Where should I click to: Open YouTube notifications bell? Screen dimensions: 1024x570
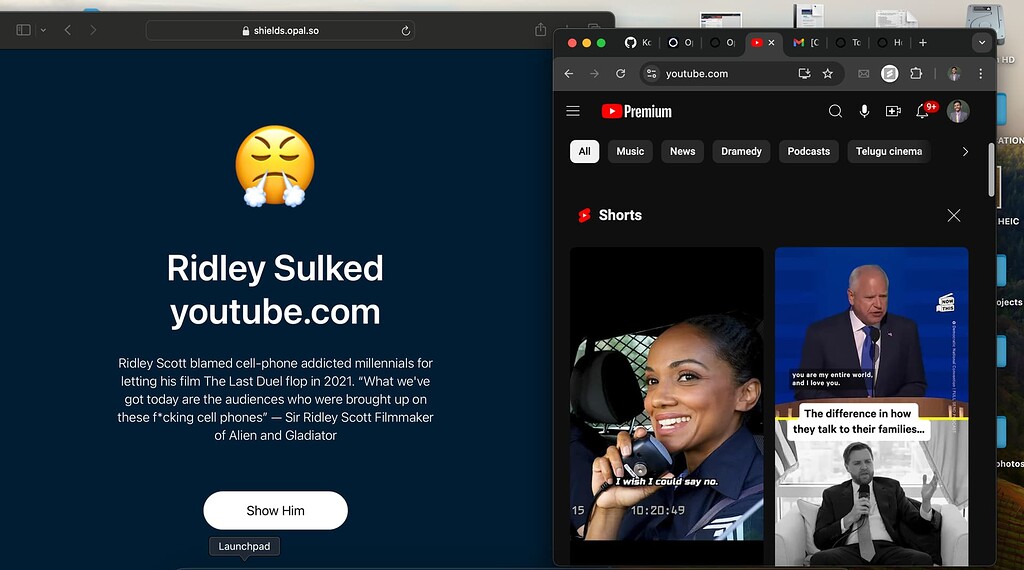pyautogui.click(x=923, y=111)
